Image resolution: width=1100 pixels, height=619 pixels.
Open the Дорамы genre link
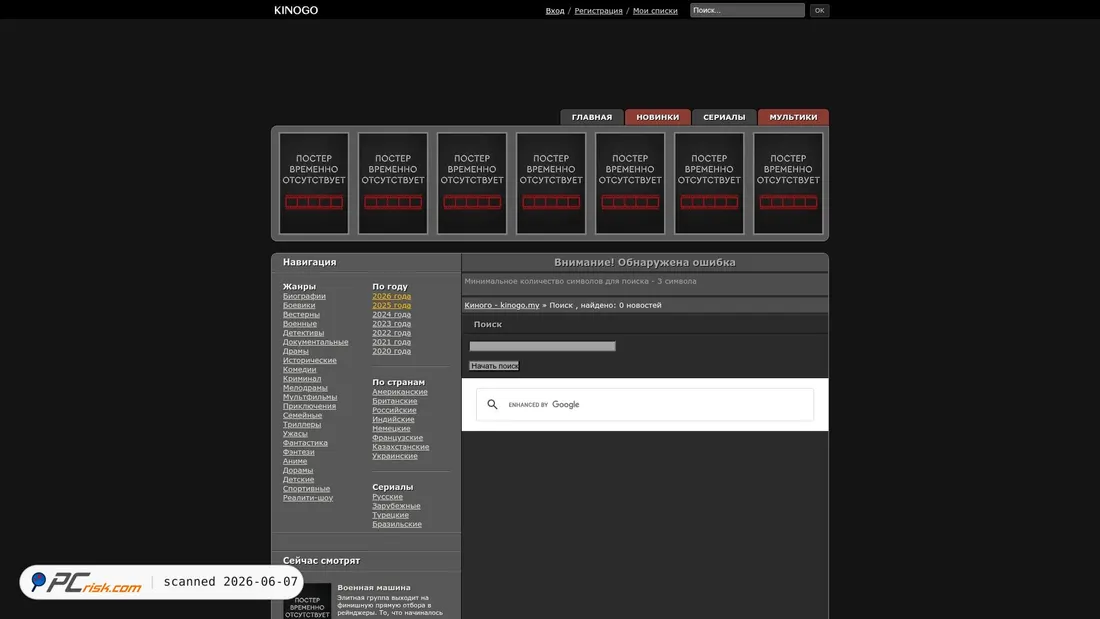[x=297, y=470]
